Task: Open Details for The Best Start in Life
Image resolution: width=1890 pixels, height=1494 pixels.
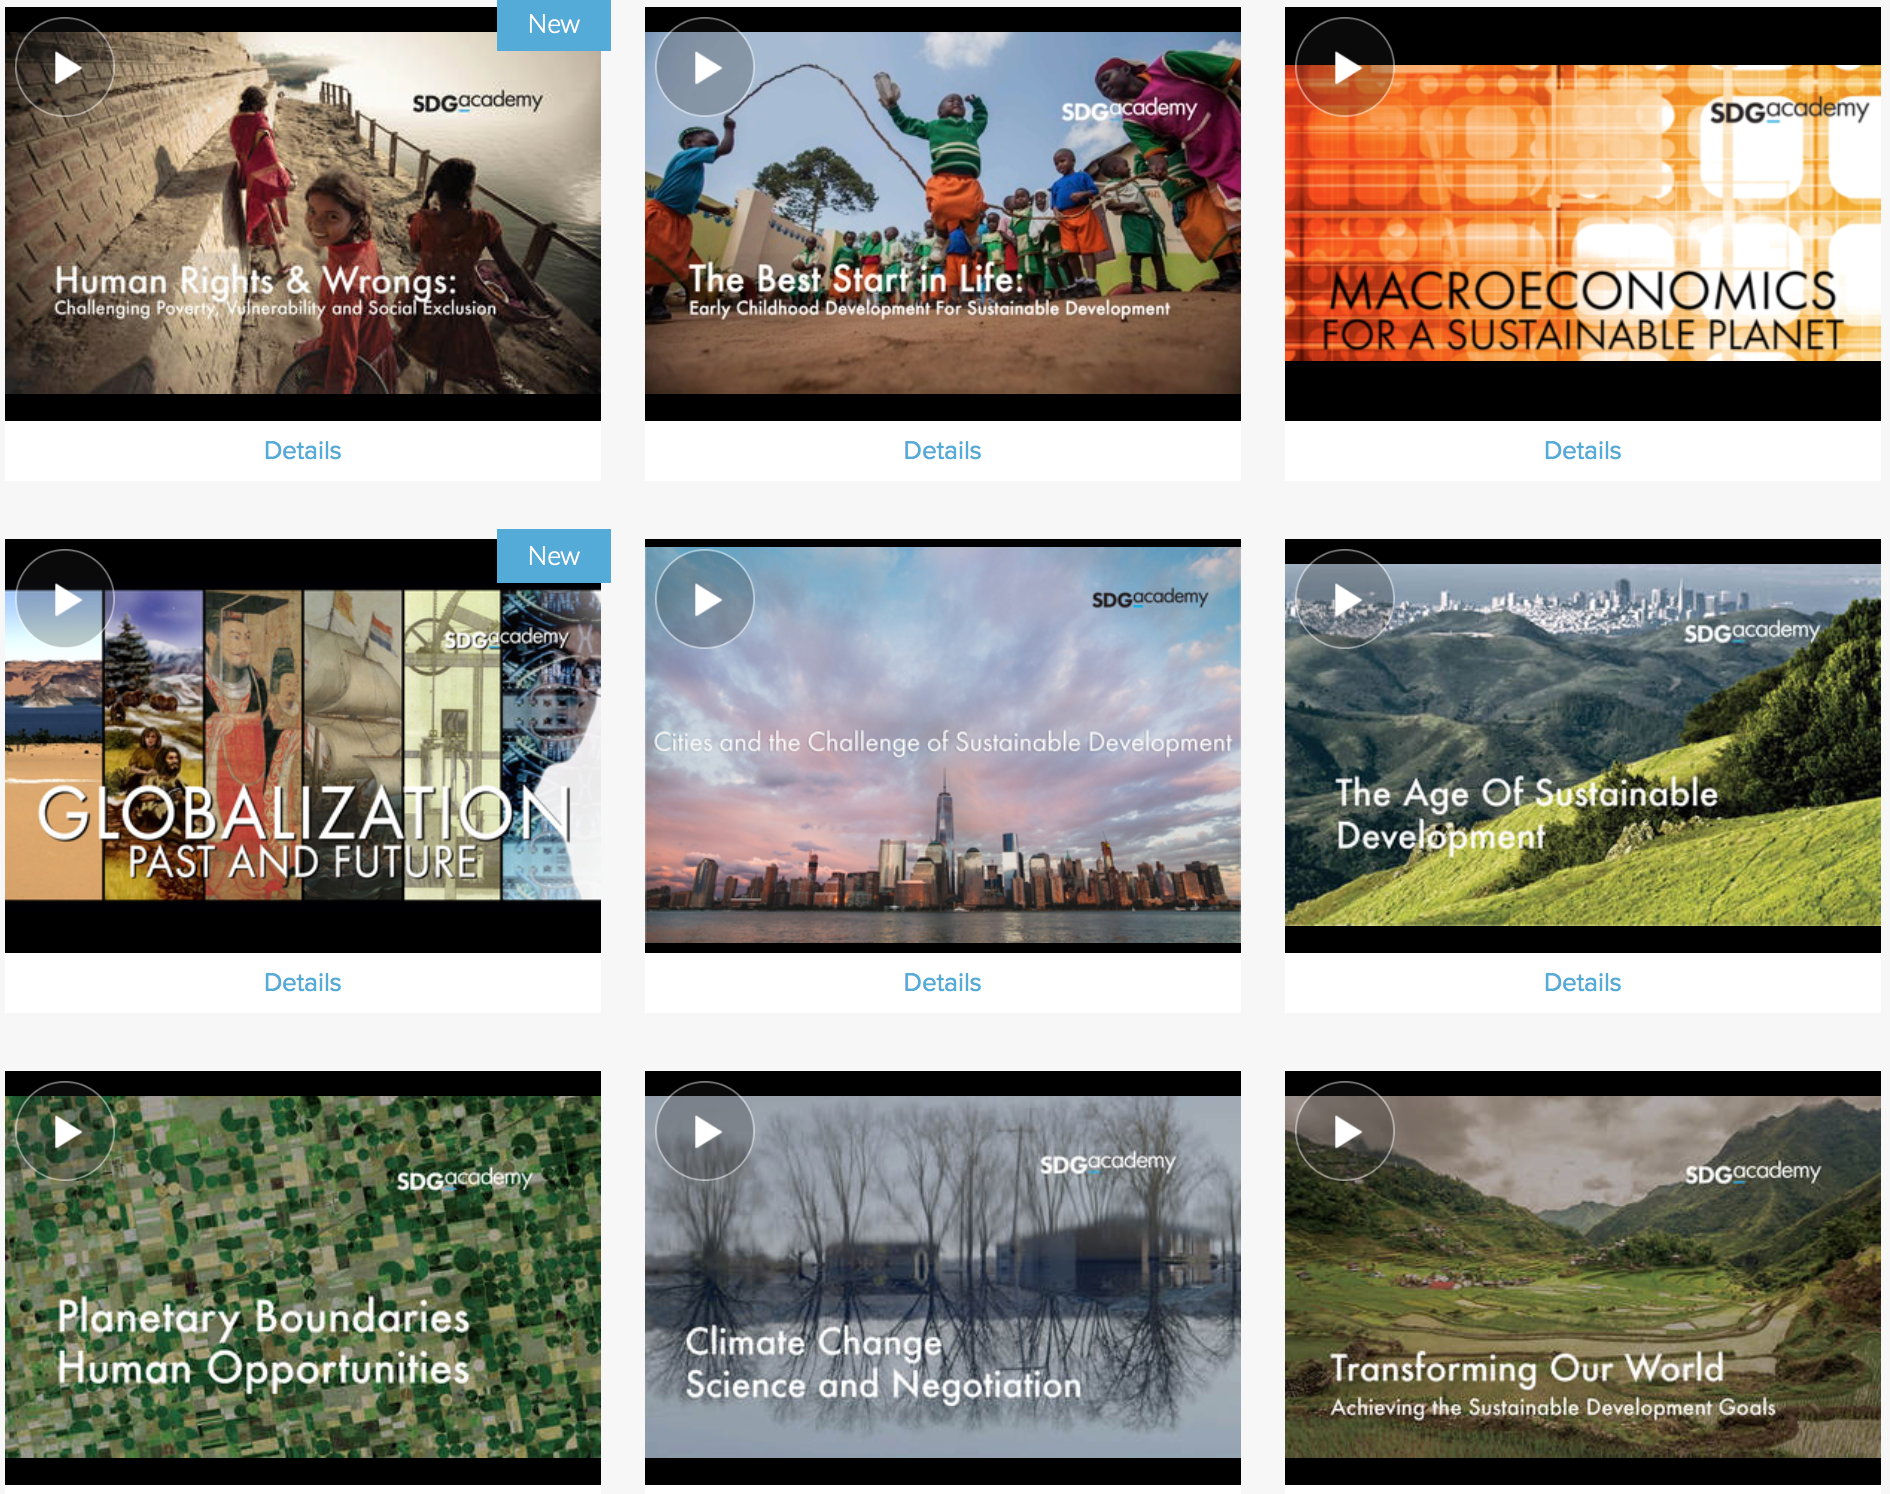Action: [942, 451]
